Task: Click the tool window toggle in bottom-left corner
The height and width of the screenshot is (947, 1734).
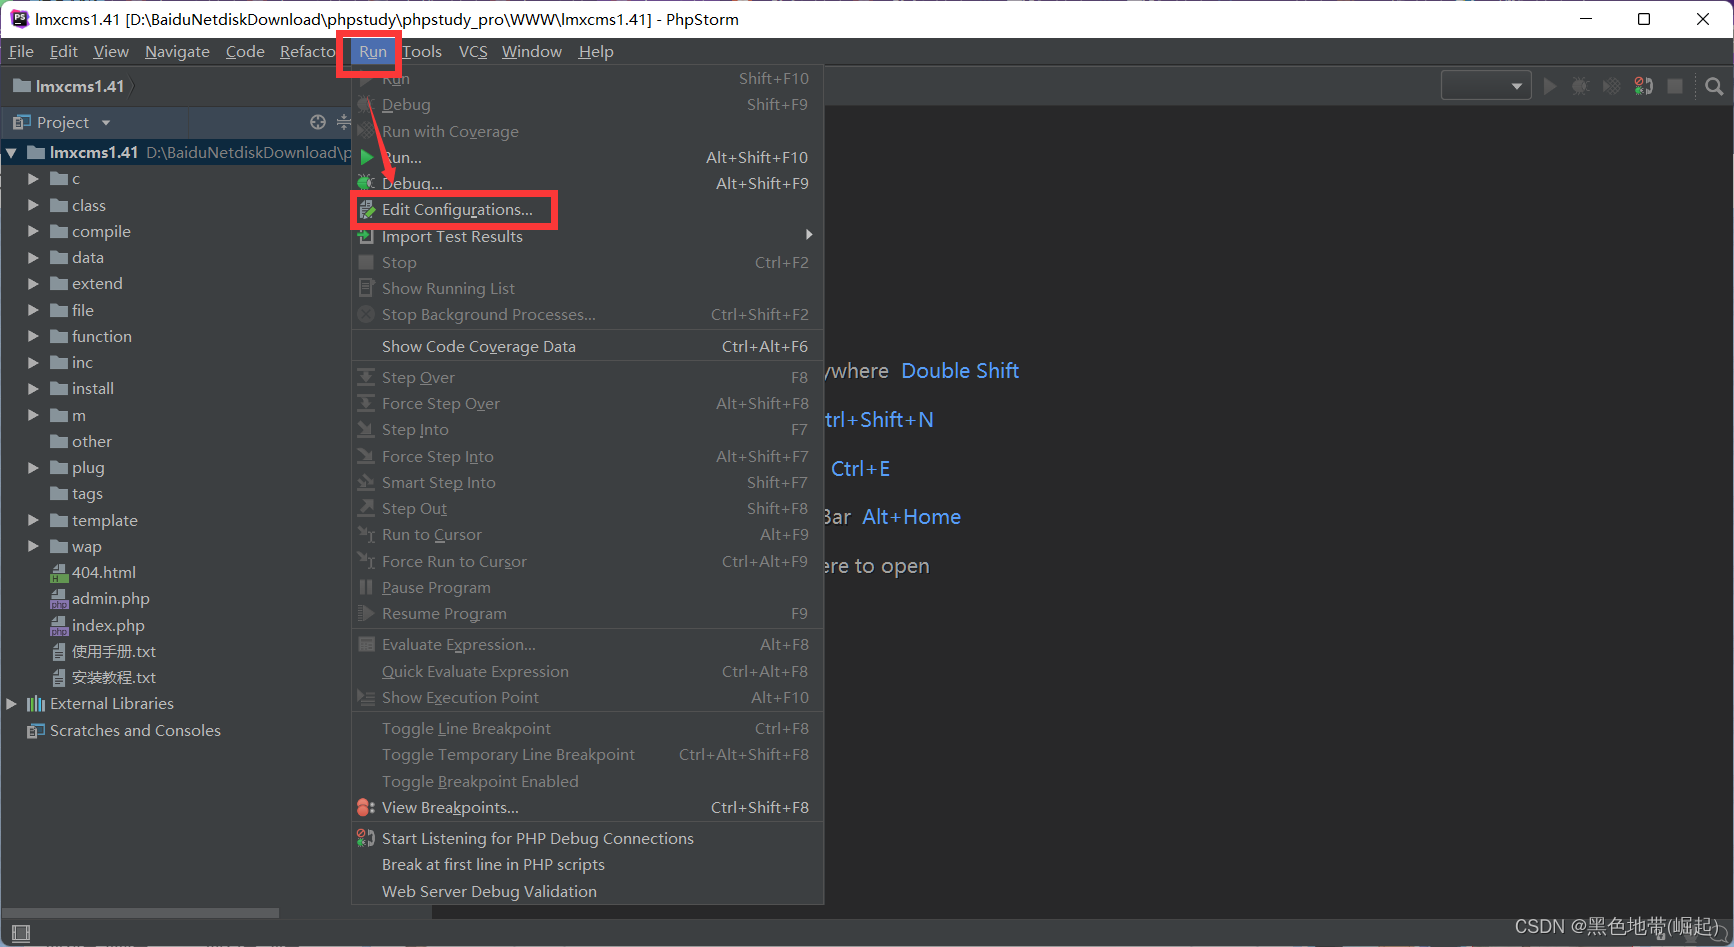Action: [20, 932]
